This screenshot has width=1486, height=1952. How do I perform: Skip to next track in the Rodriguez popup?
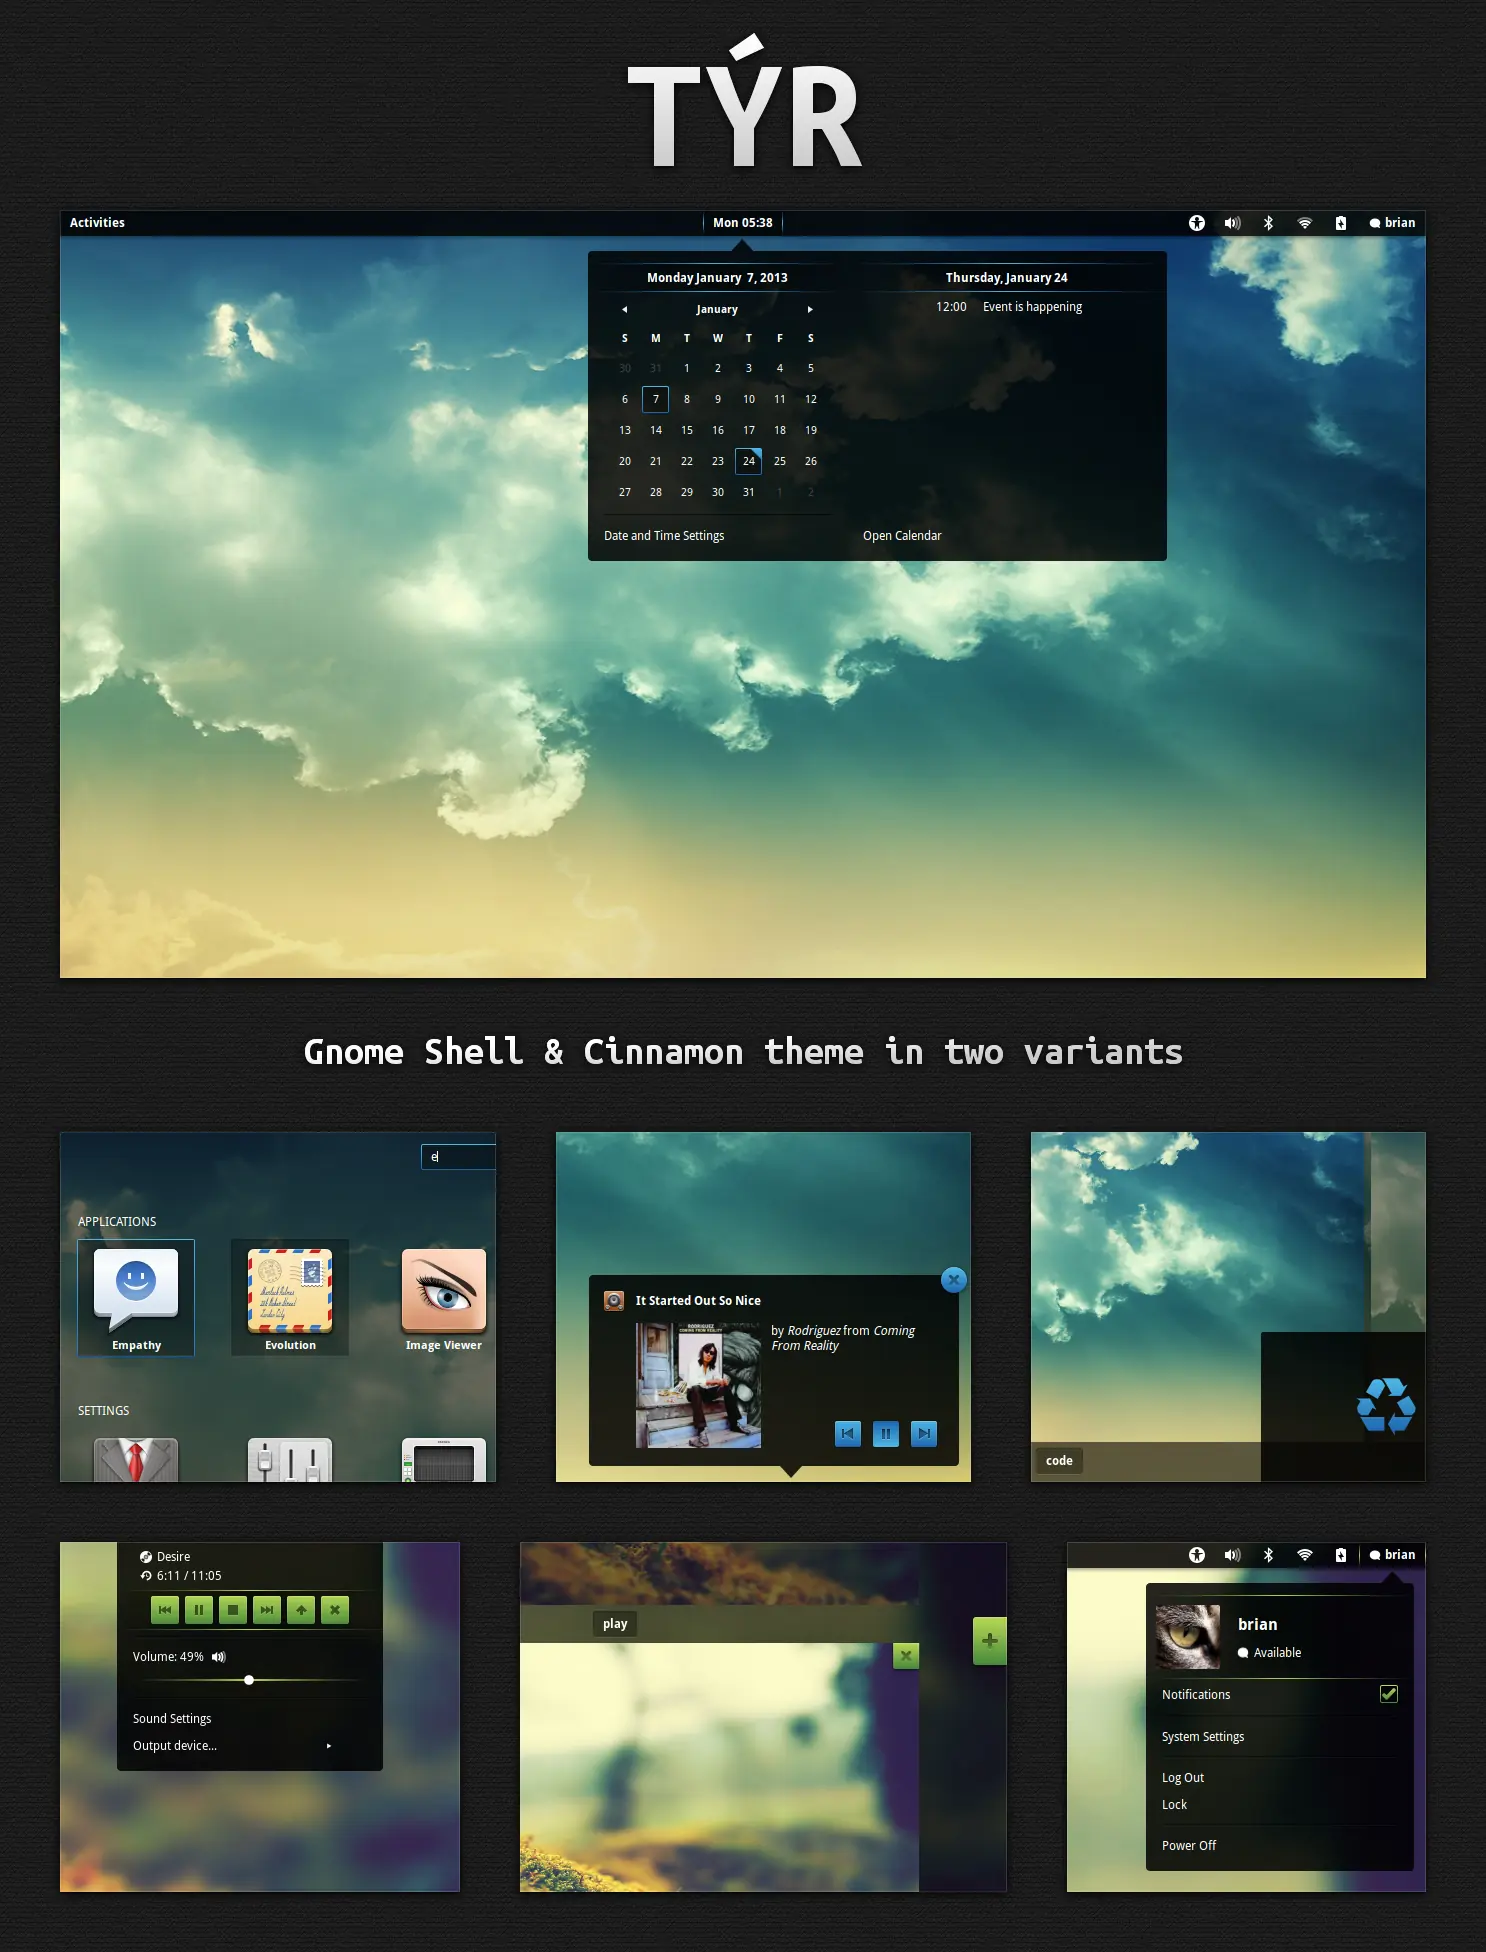click(x=924, y=1433)
